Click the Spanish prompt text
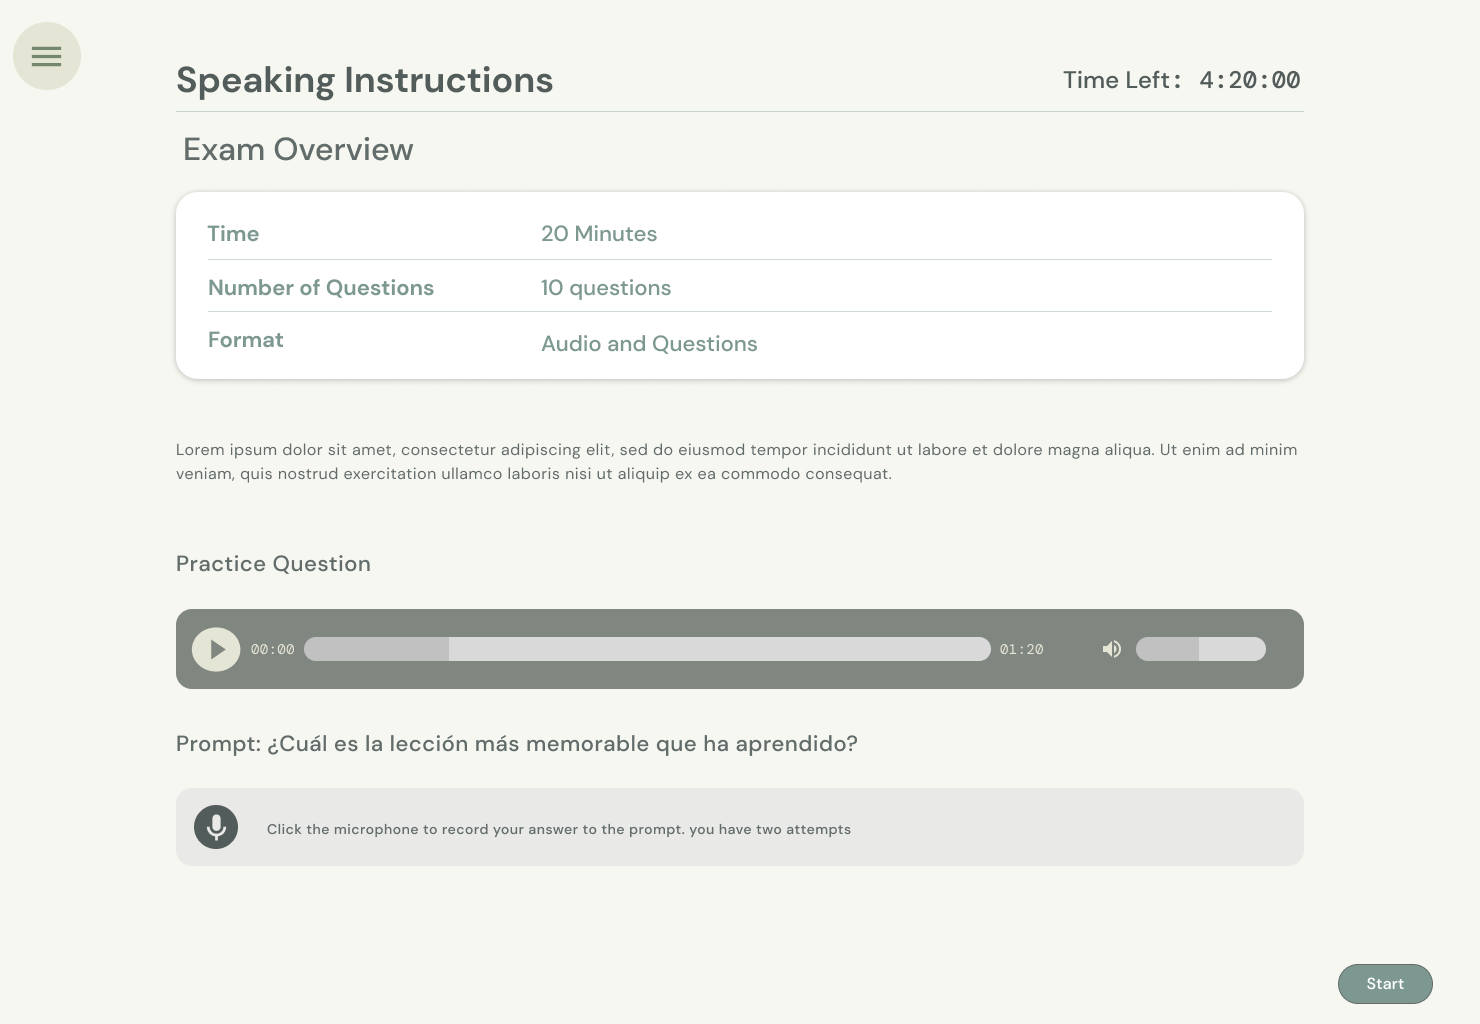 point(517,744)
